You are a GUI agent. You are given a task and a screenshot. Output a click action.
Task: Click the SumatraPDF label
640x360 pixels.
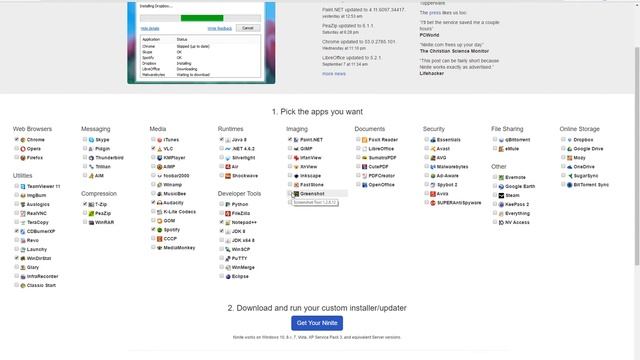tap(382, 158)
